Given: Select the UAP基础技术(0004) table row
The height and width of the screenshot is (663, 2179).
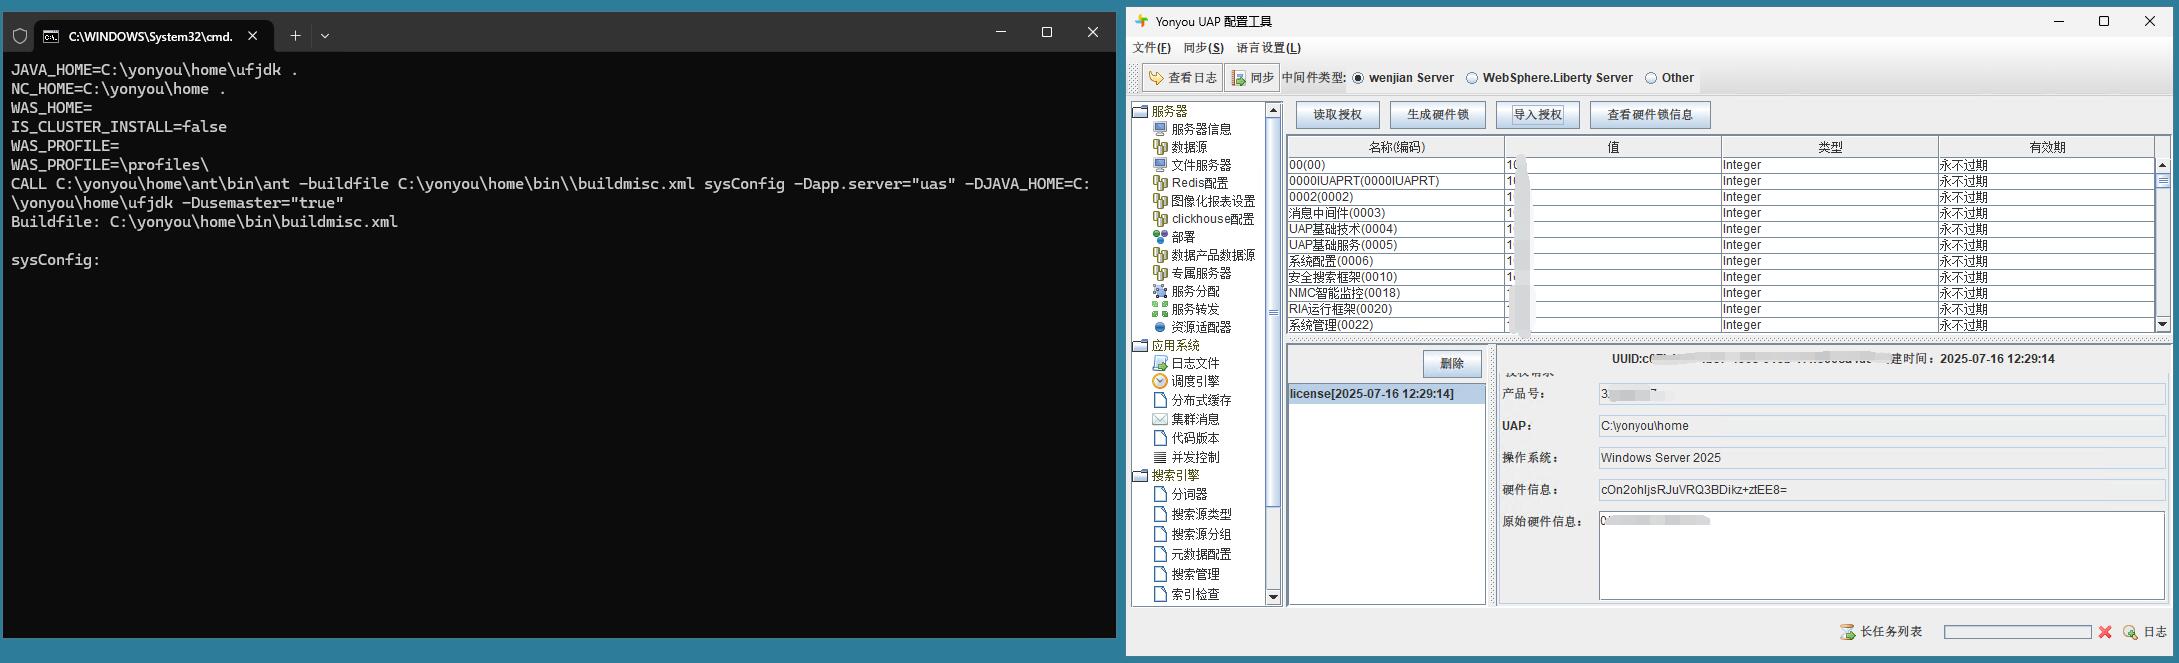Looking at the screenshot, I should 1720,229.
